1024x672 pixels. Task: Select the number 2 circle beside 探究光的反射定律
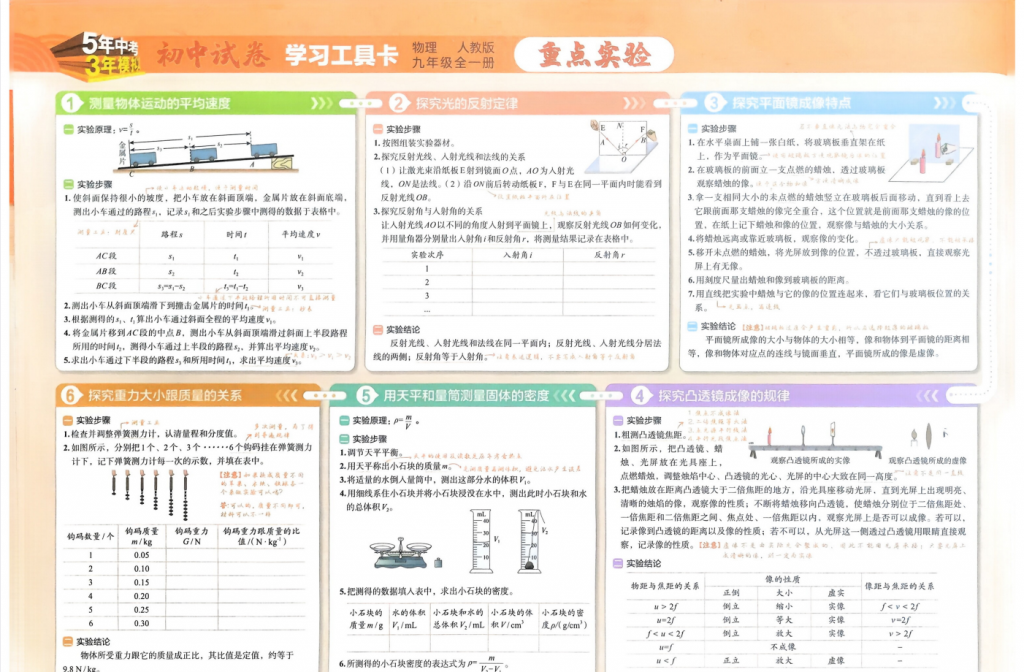398,103
